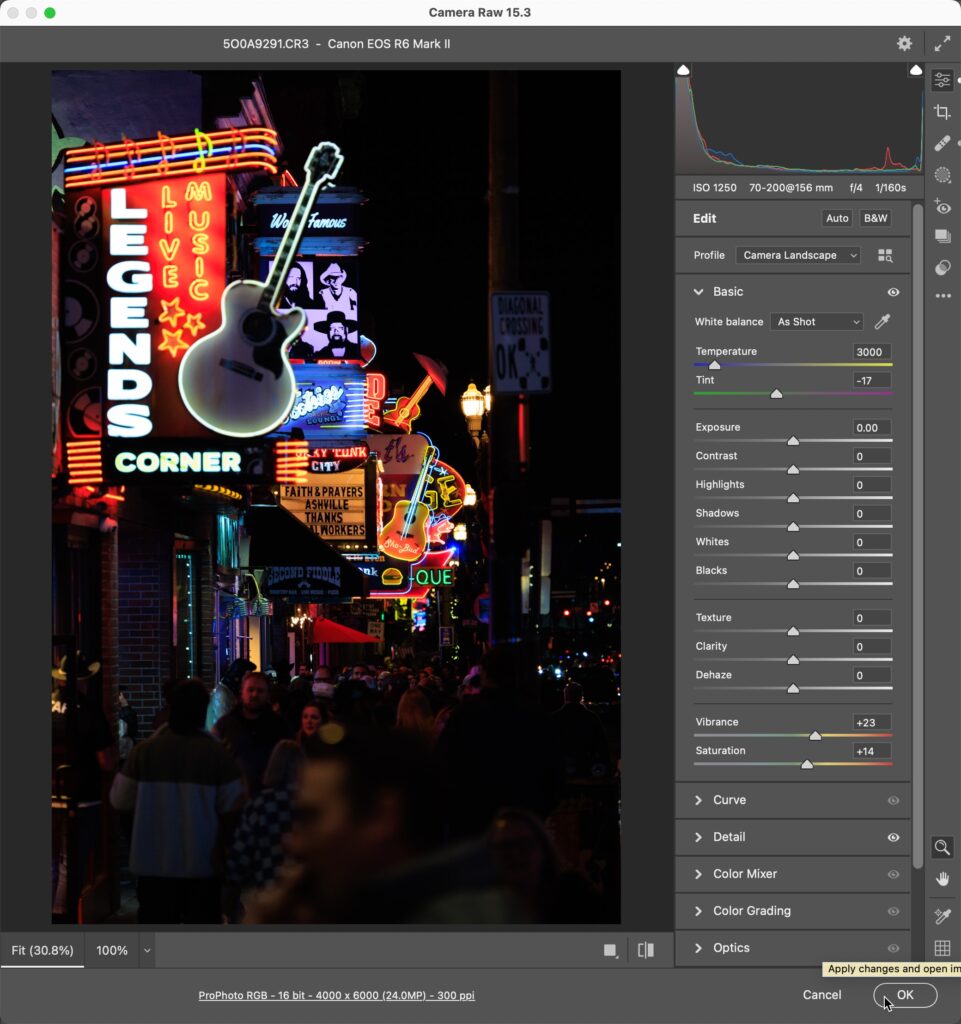Select Fit (30.8%) zoom tab

[x=42, y=950]
